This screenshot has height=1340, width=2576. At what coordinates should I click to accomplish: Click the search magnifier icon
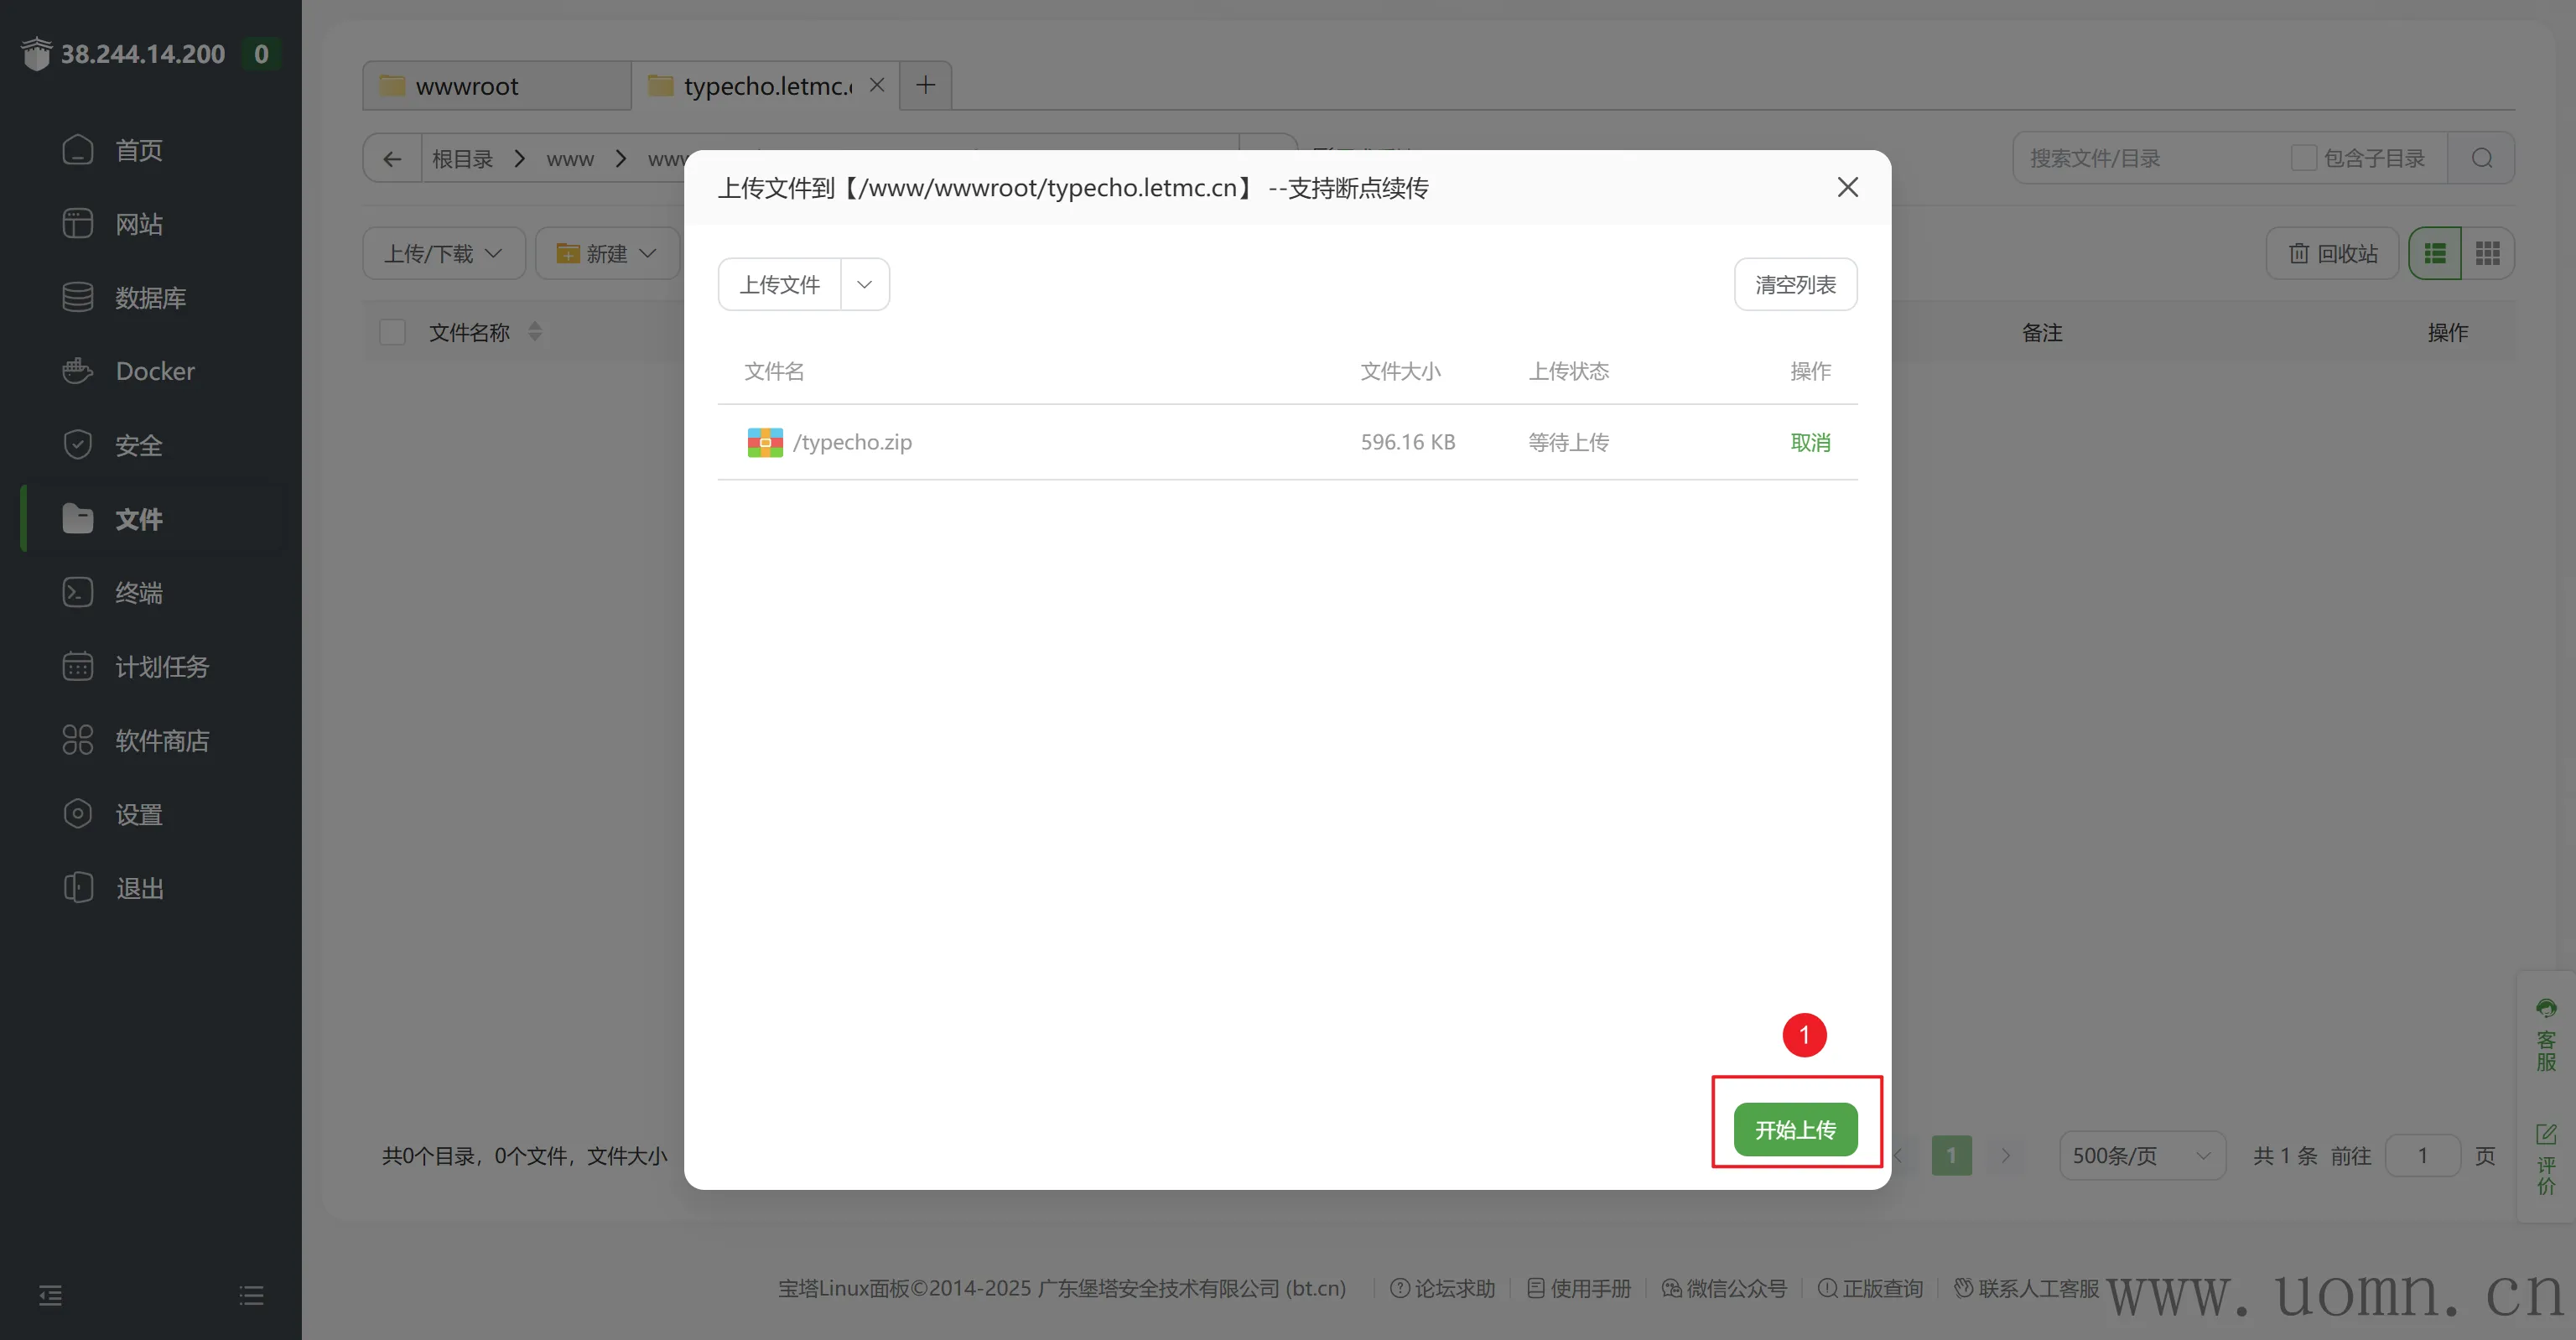click(x=2481, y=158)
